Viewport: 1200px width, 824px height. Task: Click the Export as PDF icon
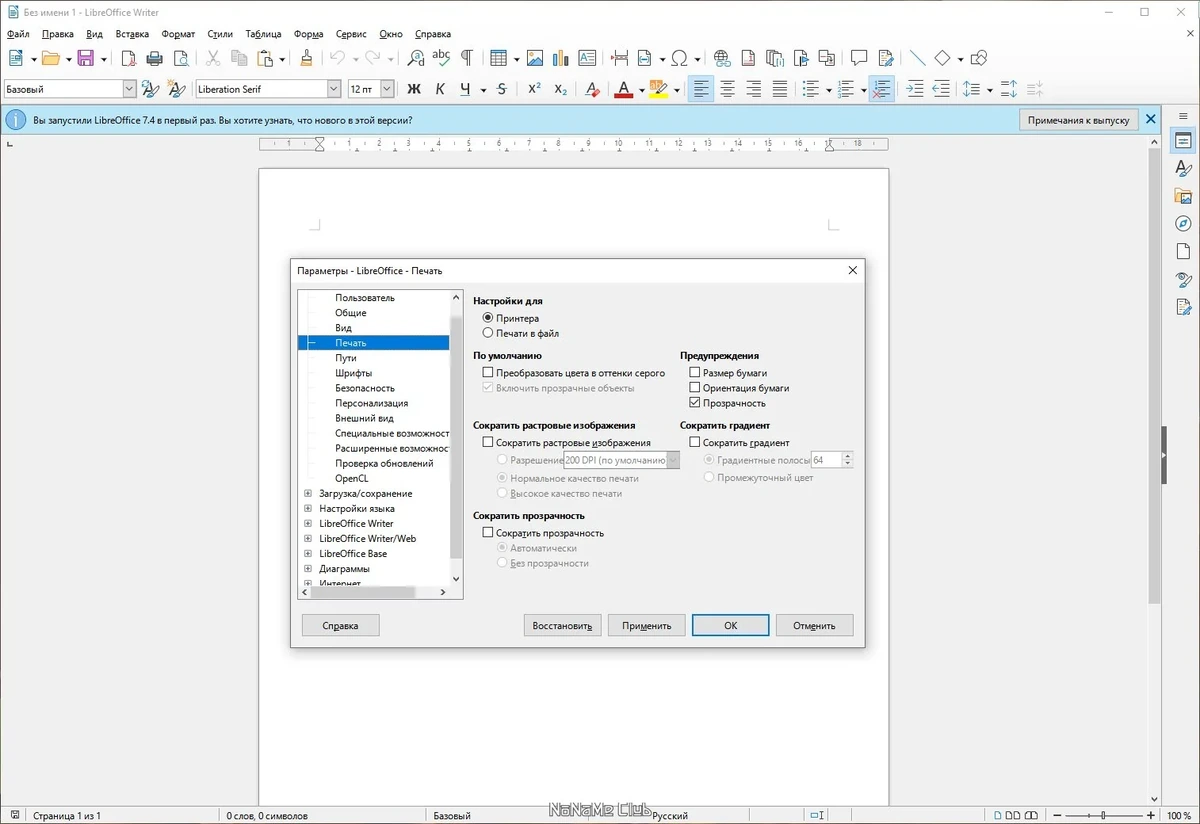(129, 58)
